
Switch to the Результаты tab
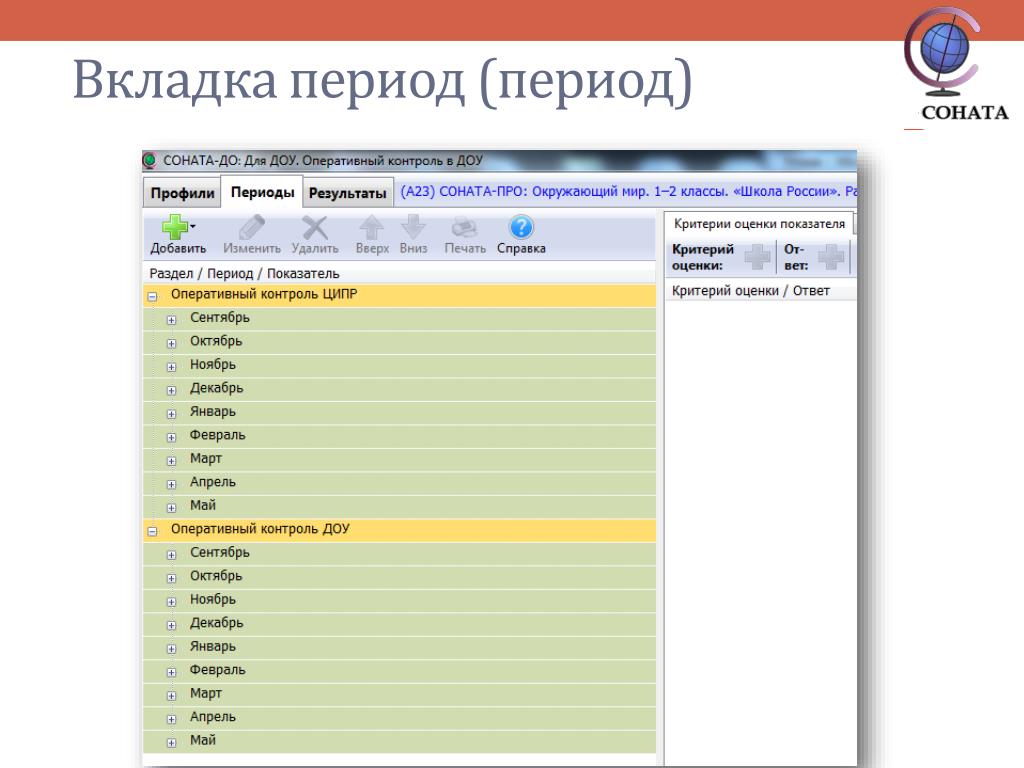coord(348,193)
